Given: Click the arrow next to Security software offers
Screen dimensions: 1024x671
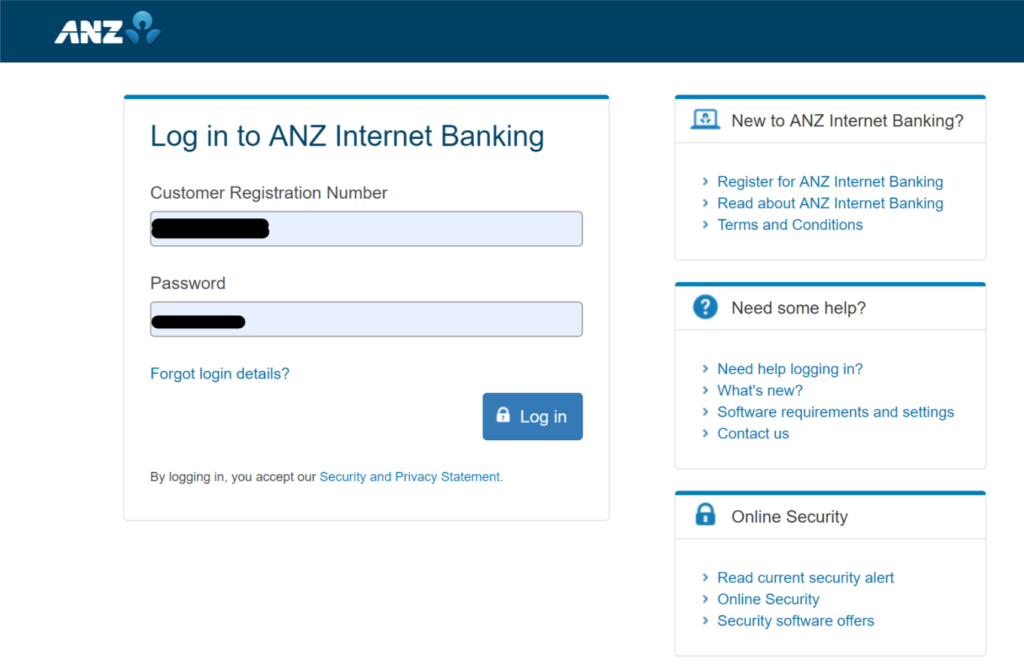Looking at the screenshot, I should coord(706,621).
